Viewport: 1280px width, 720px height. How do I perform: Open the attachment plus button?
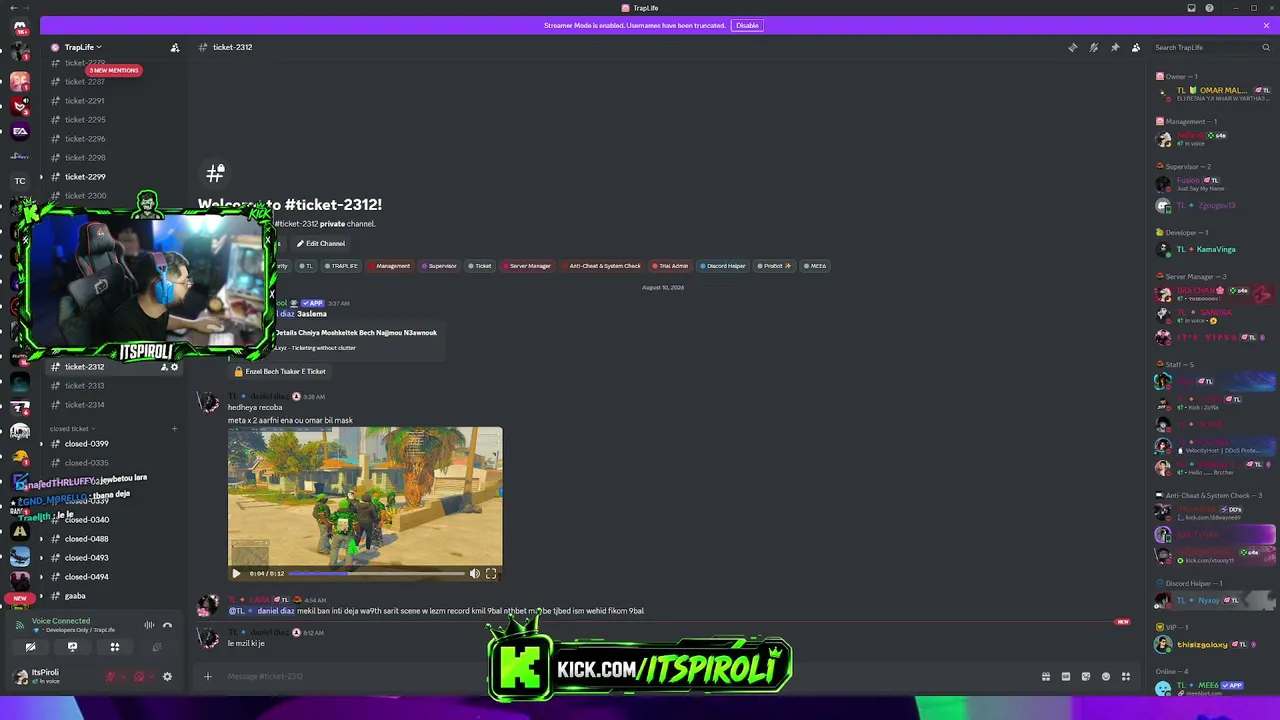(x=208, y=676)
